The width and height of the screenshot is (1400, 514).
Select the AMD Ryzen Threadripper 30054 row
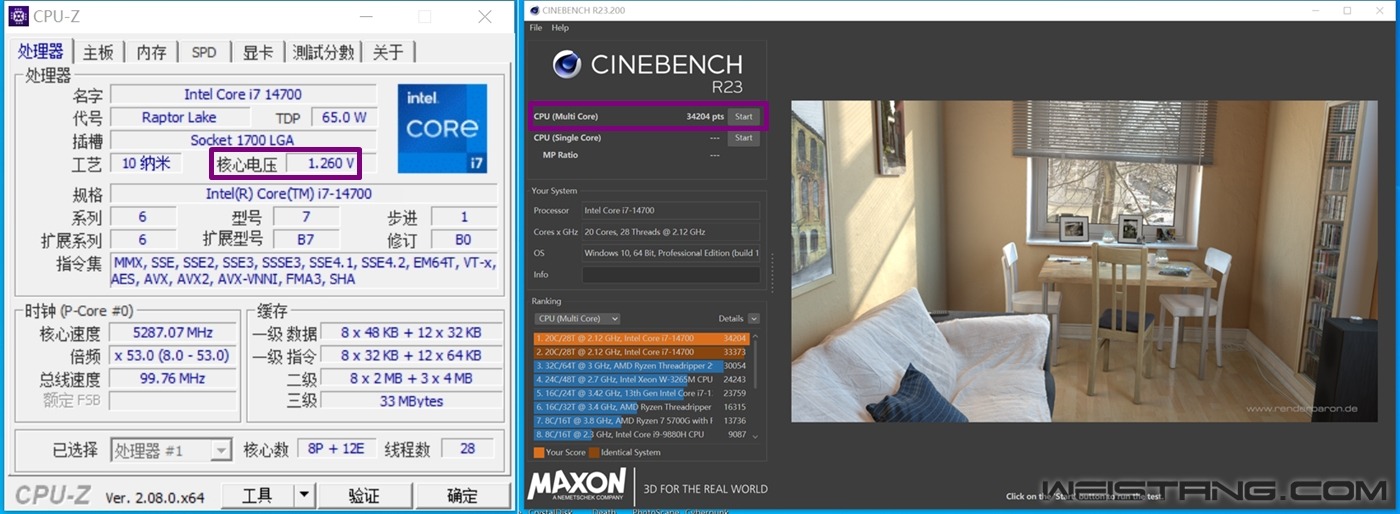[641, 366]
